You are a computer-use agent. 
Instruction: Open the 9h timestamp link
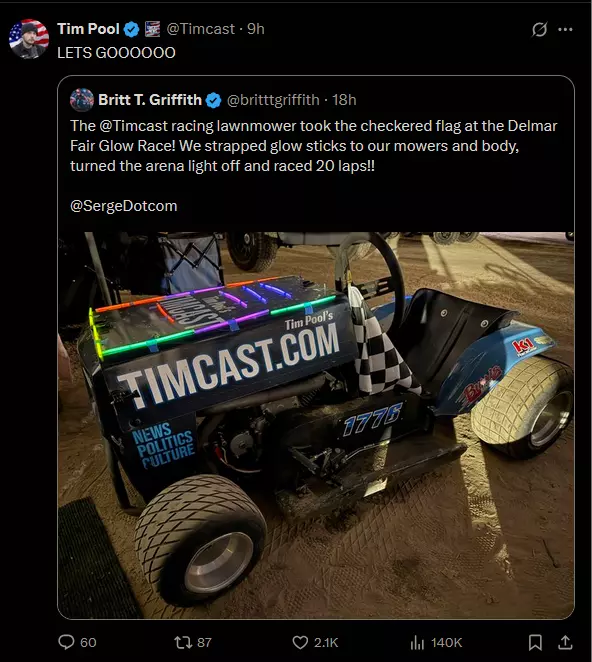click(256, 29)
